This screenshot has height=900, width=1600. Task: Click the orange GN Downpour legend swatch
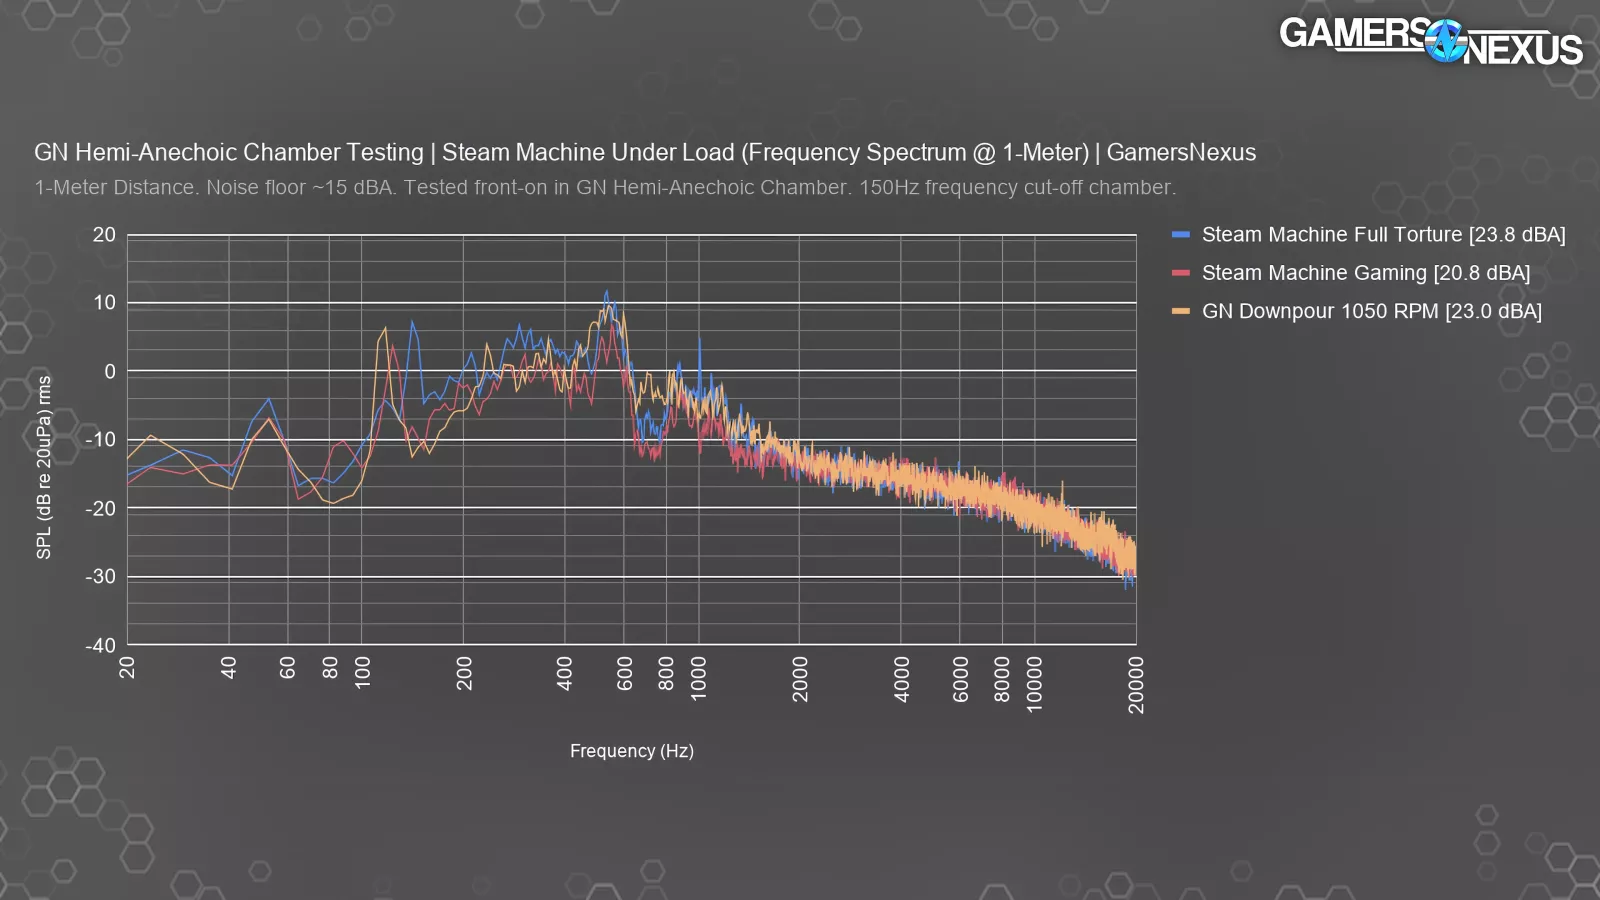pyautogui.click(x=1181, y=311)
